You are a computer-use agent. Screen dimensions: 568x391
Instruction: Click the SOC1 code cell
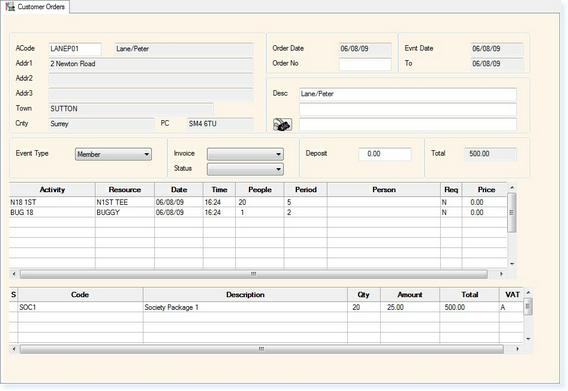coord(80,307)
